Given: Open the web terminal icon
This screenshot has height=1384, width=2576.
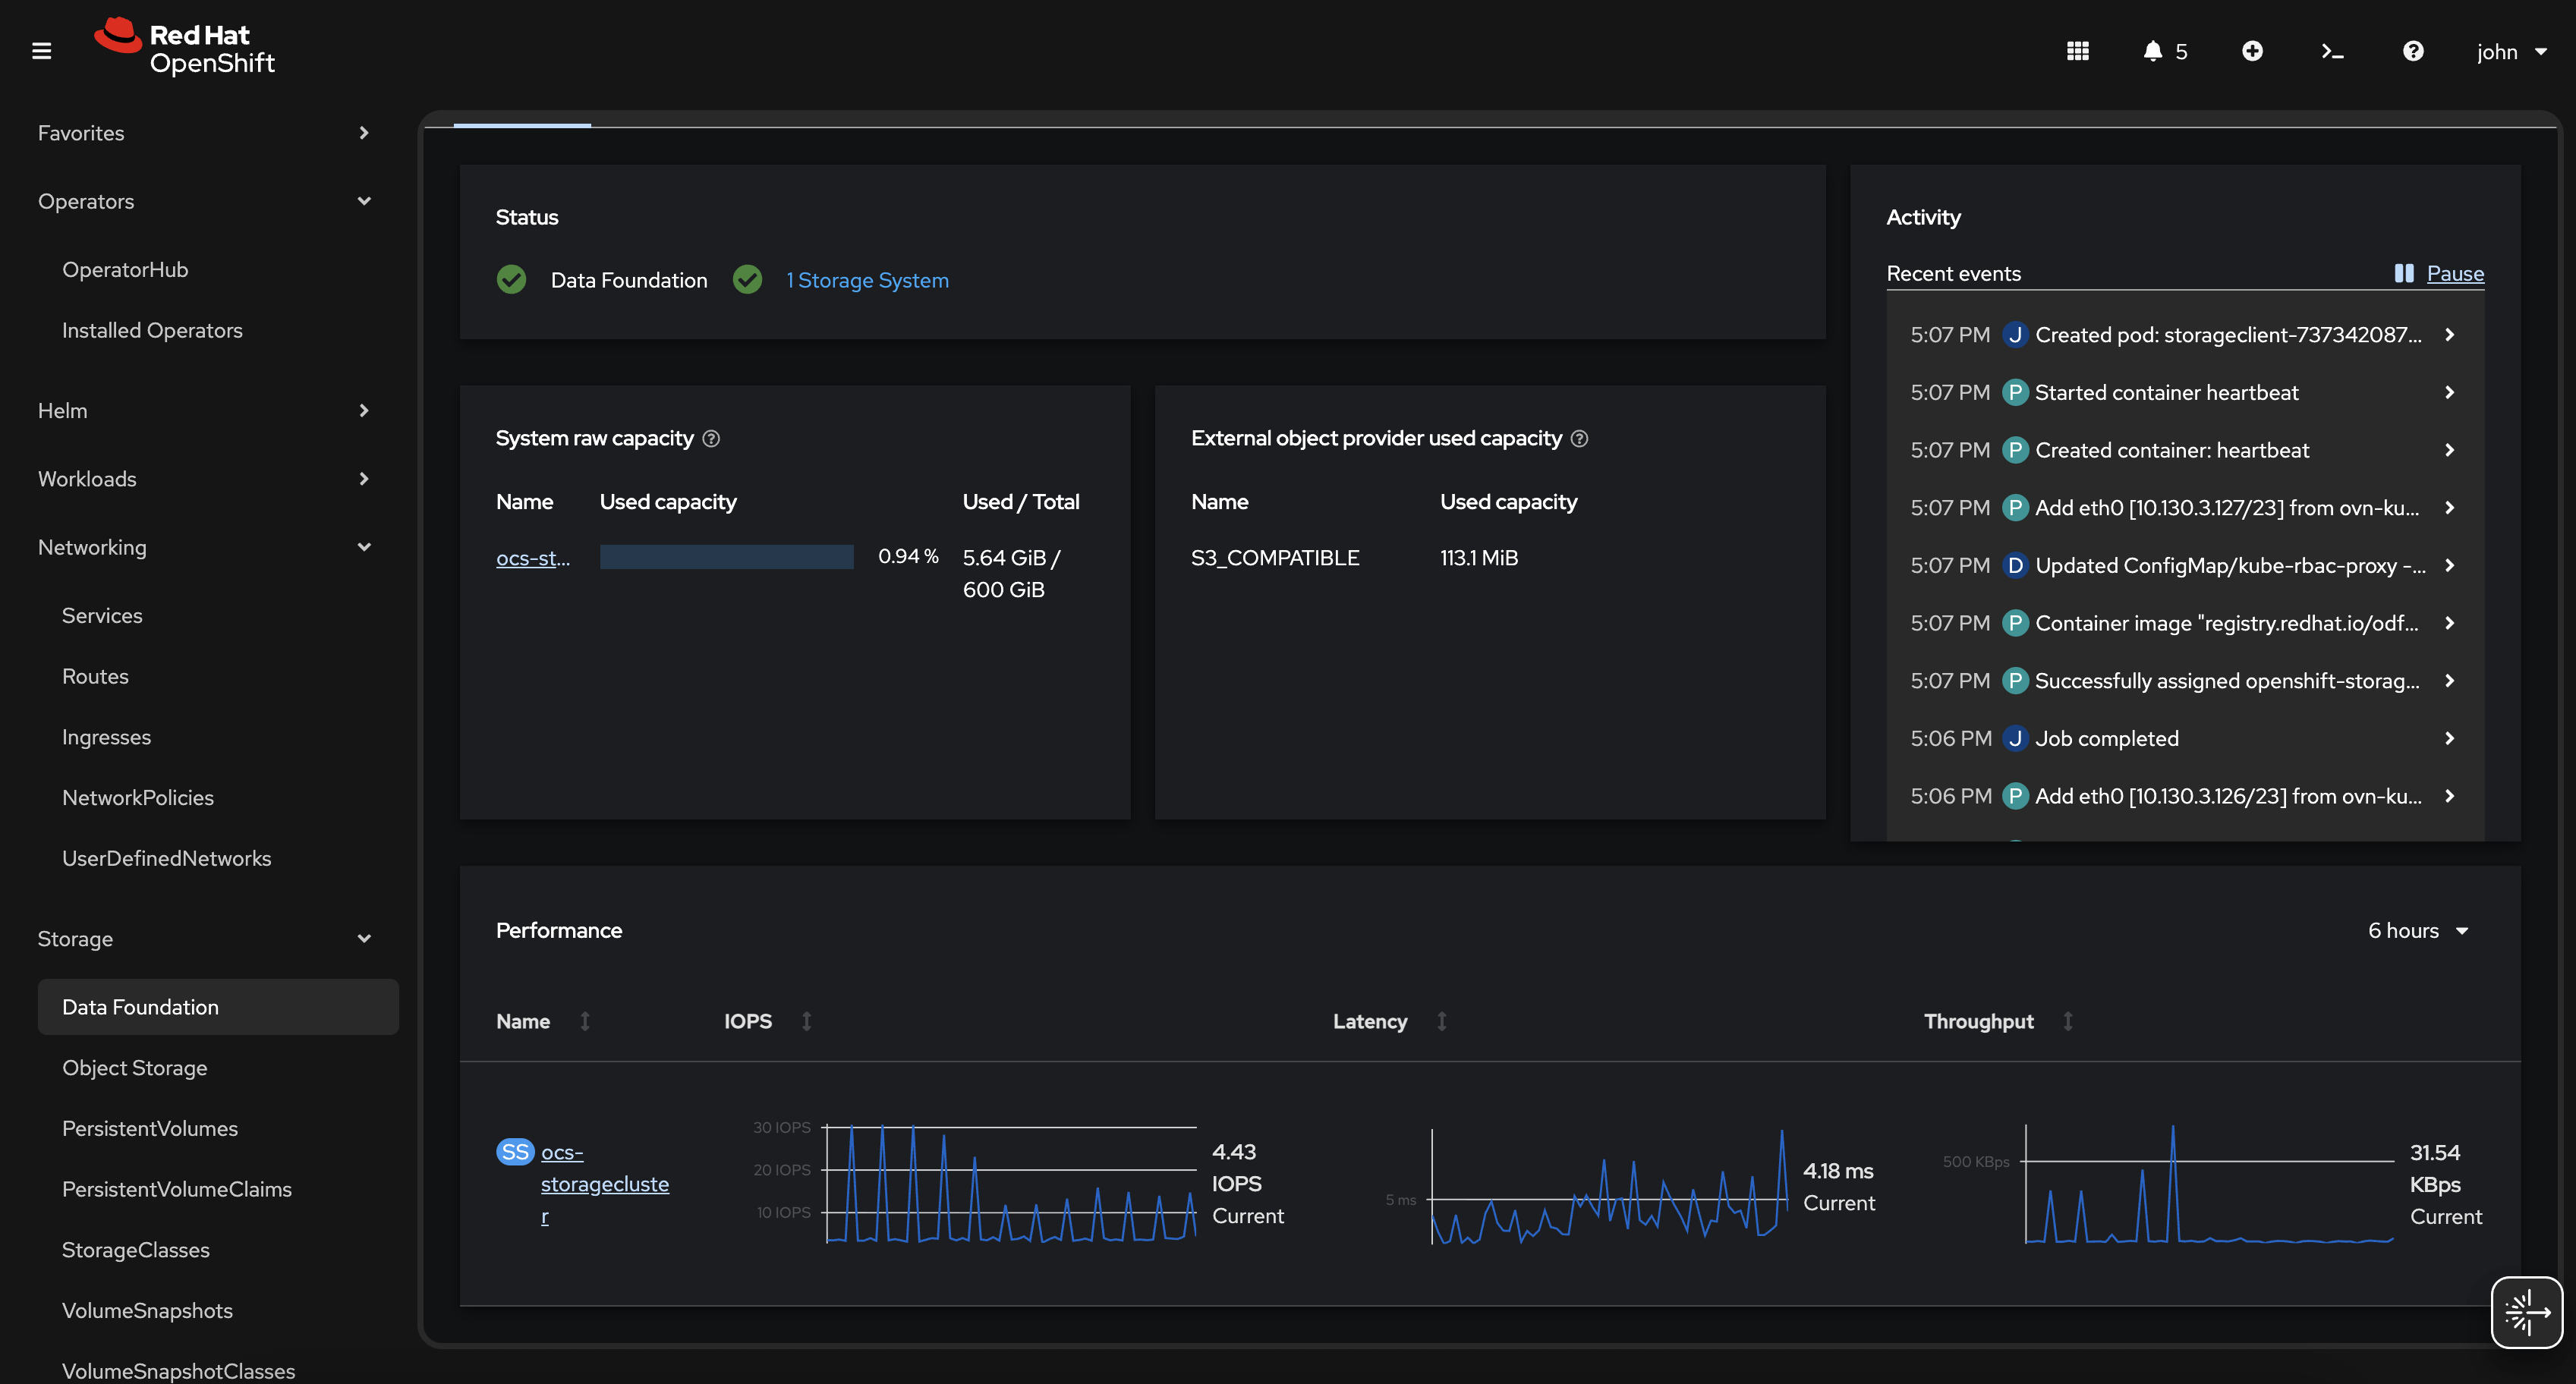Looking at the screenshot, I should tap(2332, 51).
